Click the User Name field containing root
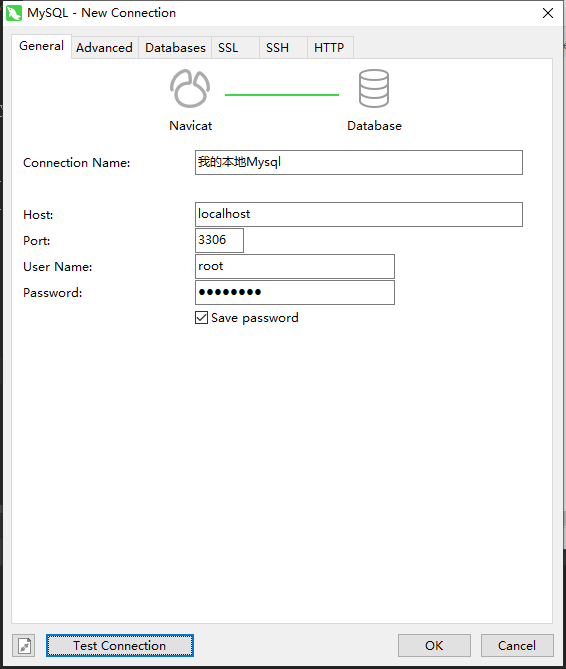The image size is (566, 669). [295, 267]
